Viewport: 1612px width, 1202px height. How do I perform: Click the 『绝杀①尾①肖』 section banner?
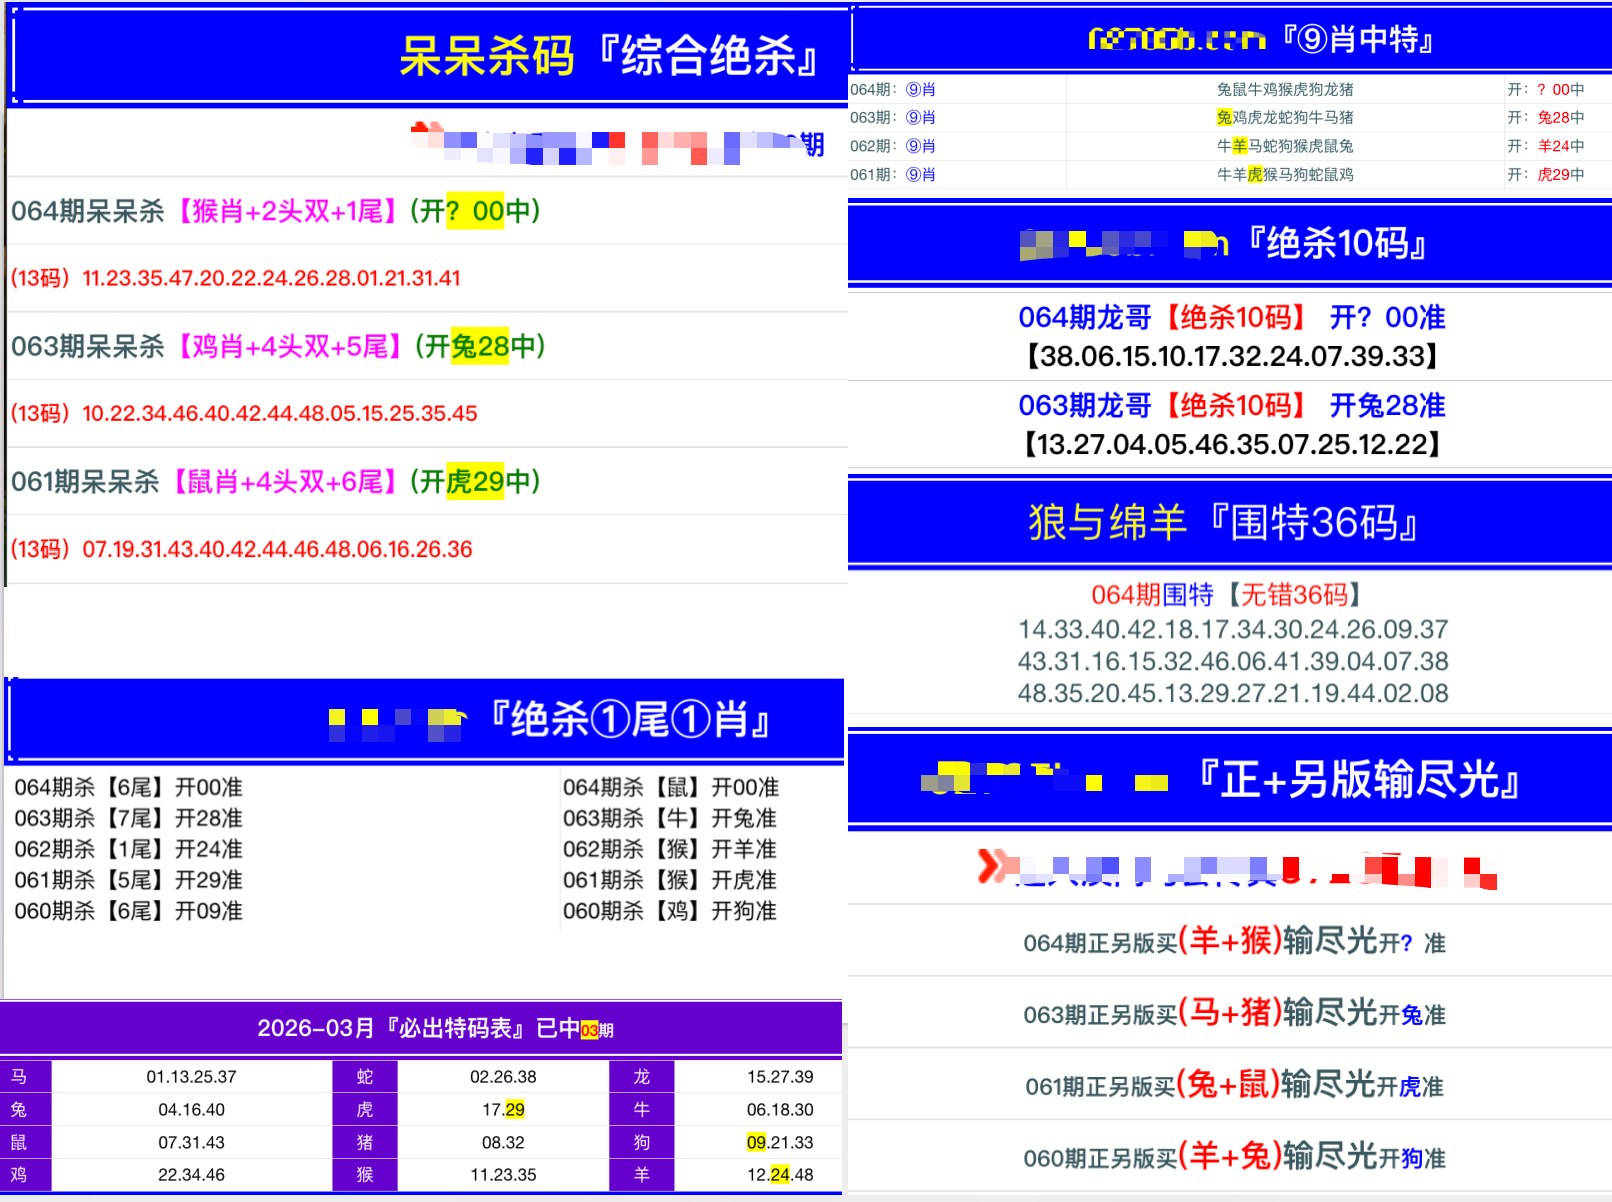coord(628,720)
